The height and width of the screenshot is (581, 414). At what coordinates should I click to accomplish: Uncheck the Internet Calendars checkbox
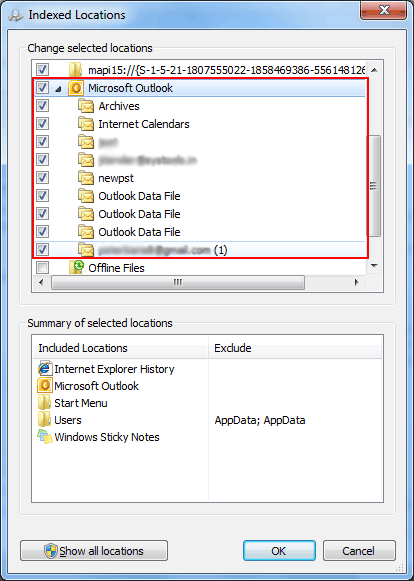[x=42, y=123]
